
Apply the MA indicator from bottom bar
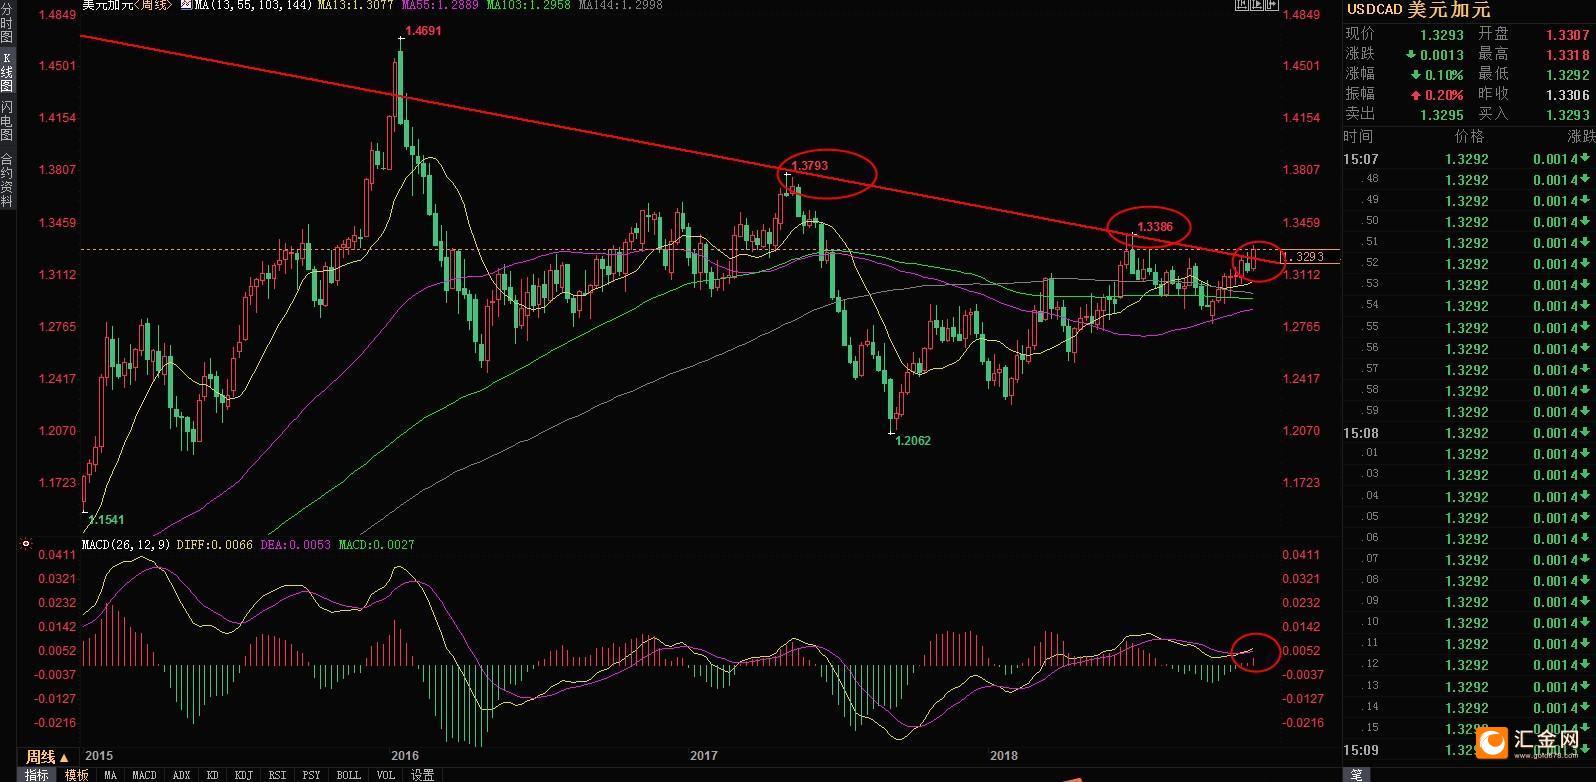pos(110,775)
